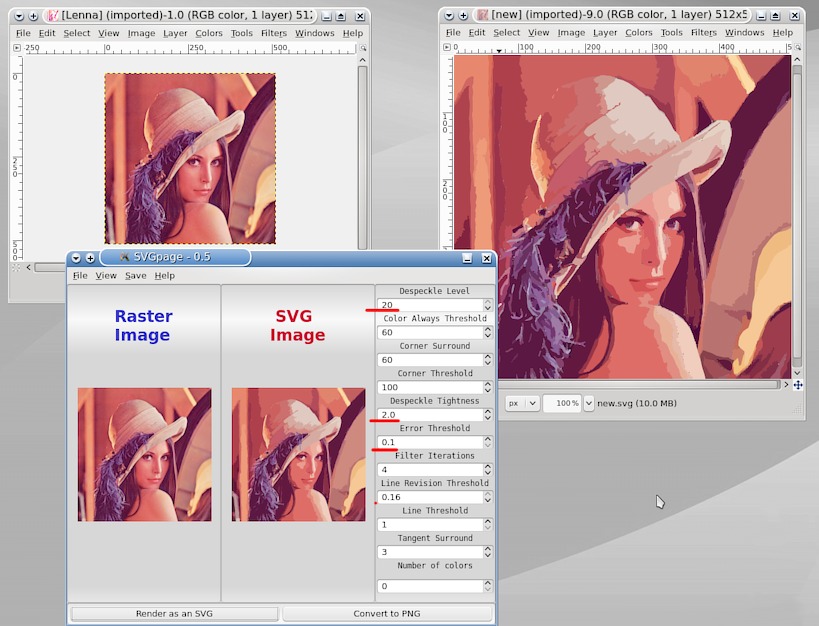Click plus sticky icon in SVGpage titlebar
Viewport: 819px width, 626px height.
tap(90, 258)
